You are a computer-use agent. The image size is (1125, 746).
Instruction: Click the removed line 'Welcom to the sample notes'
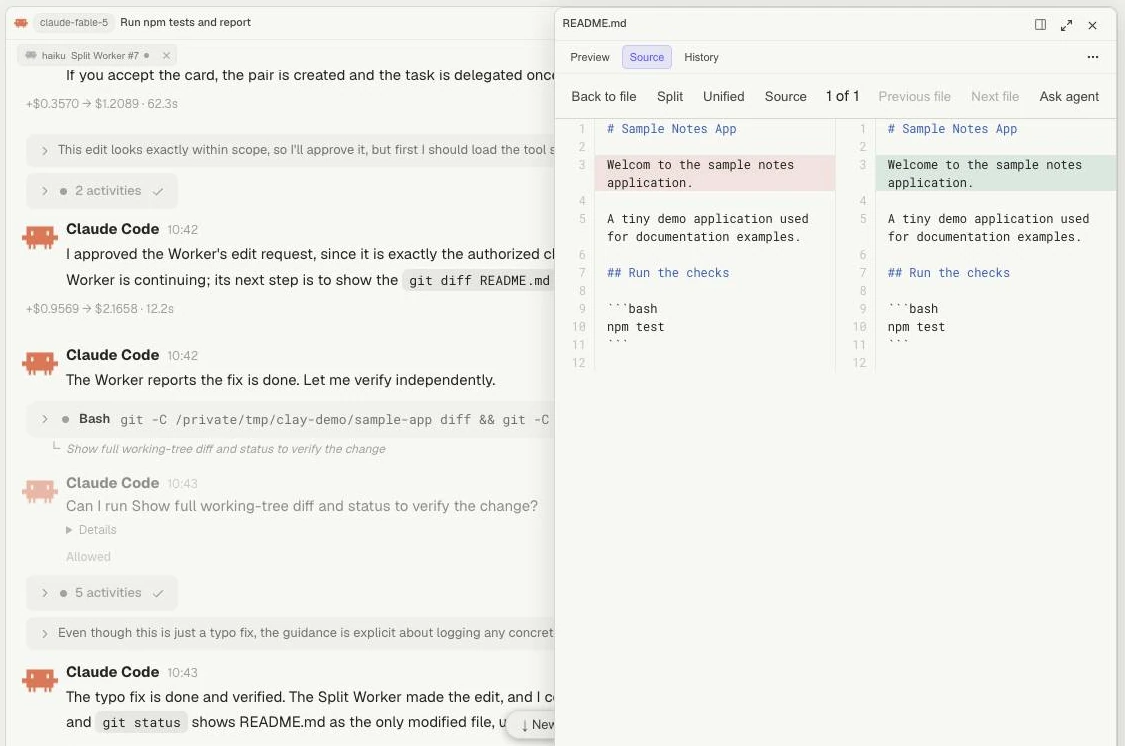(715, 174)
